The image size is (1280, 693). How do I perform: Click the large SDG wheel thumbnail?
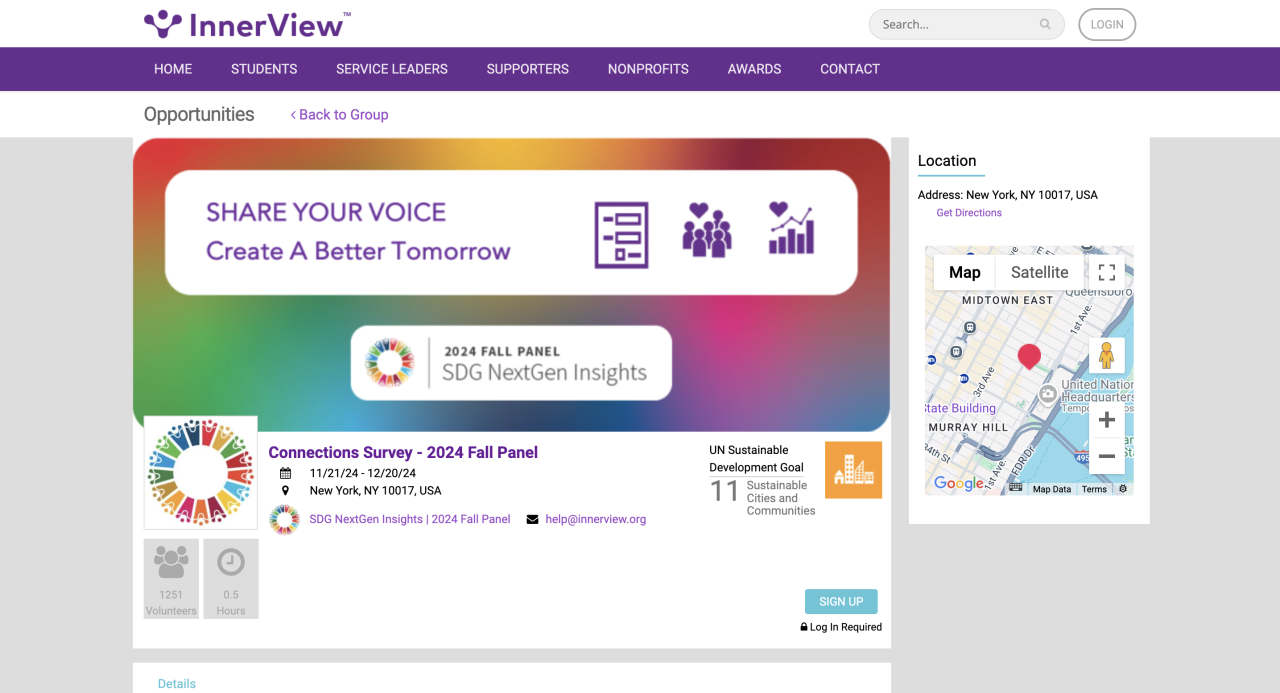click(200, 472)
